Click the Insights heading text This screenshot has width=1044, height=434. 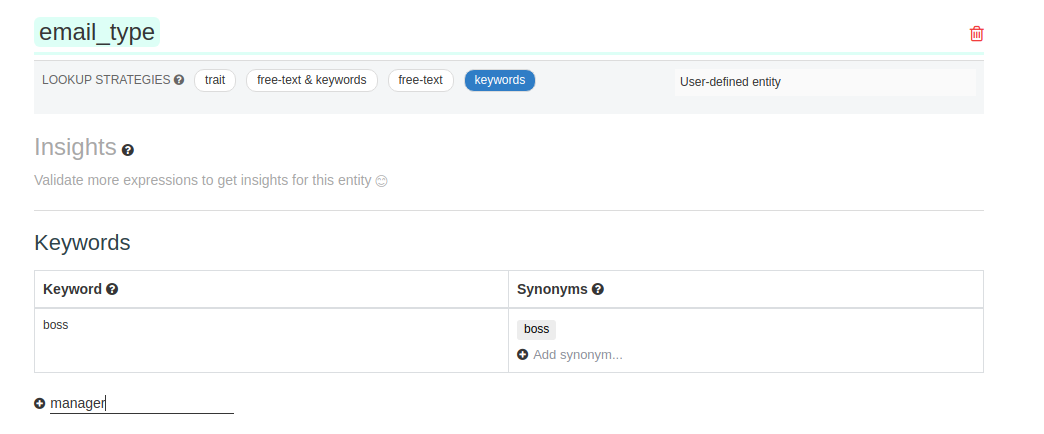75,147
